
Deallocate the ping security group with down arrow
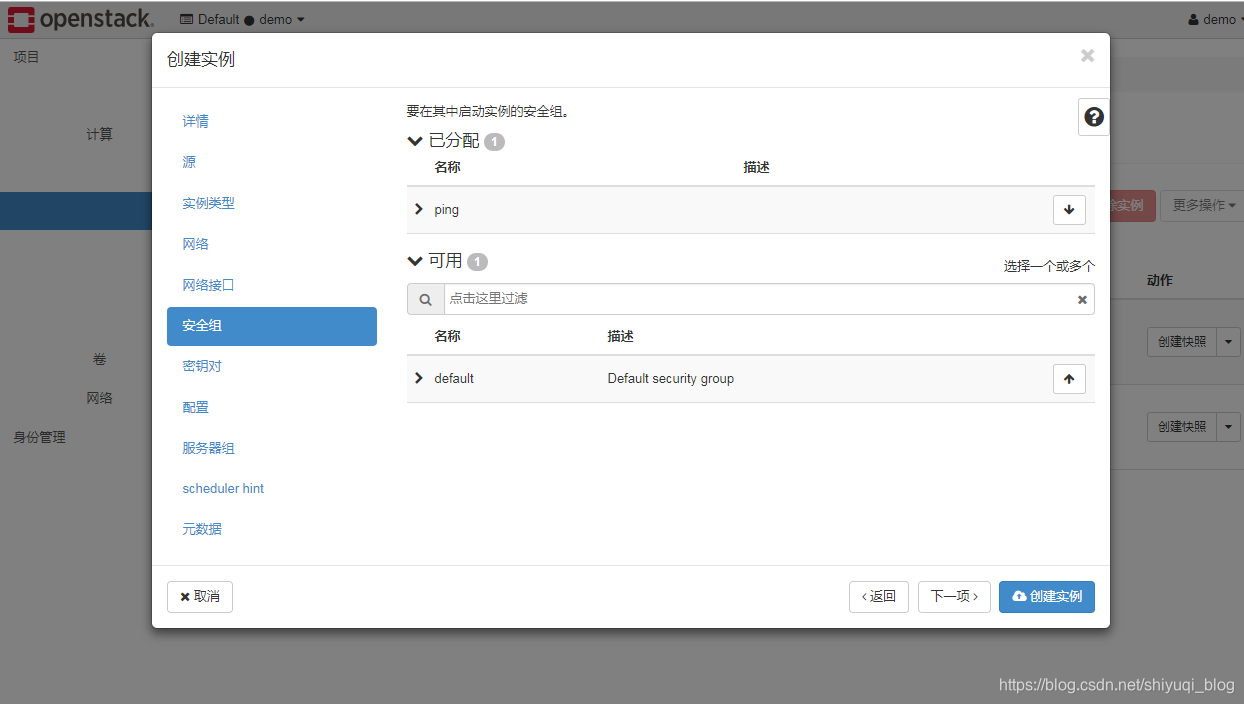coord(1069,210)
